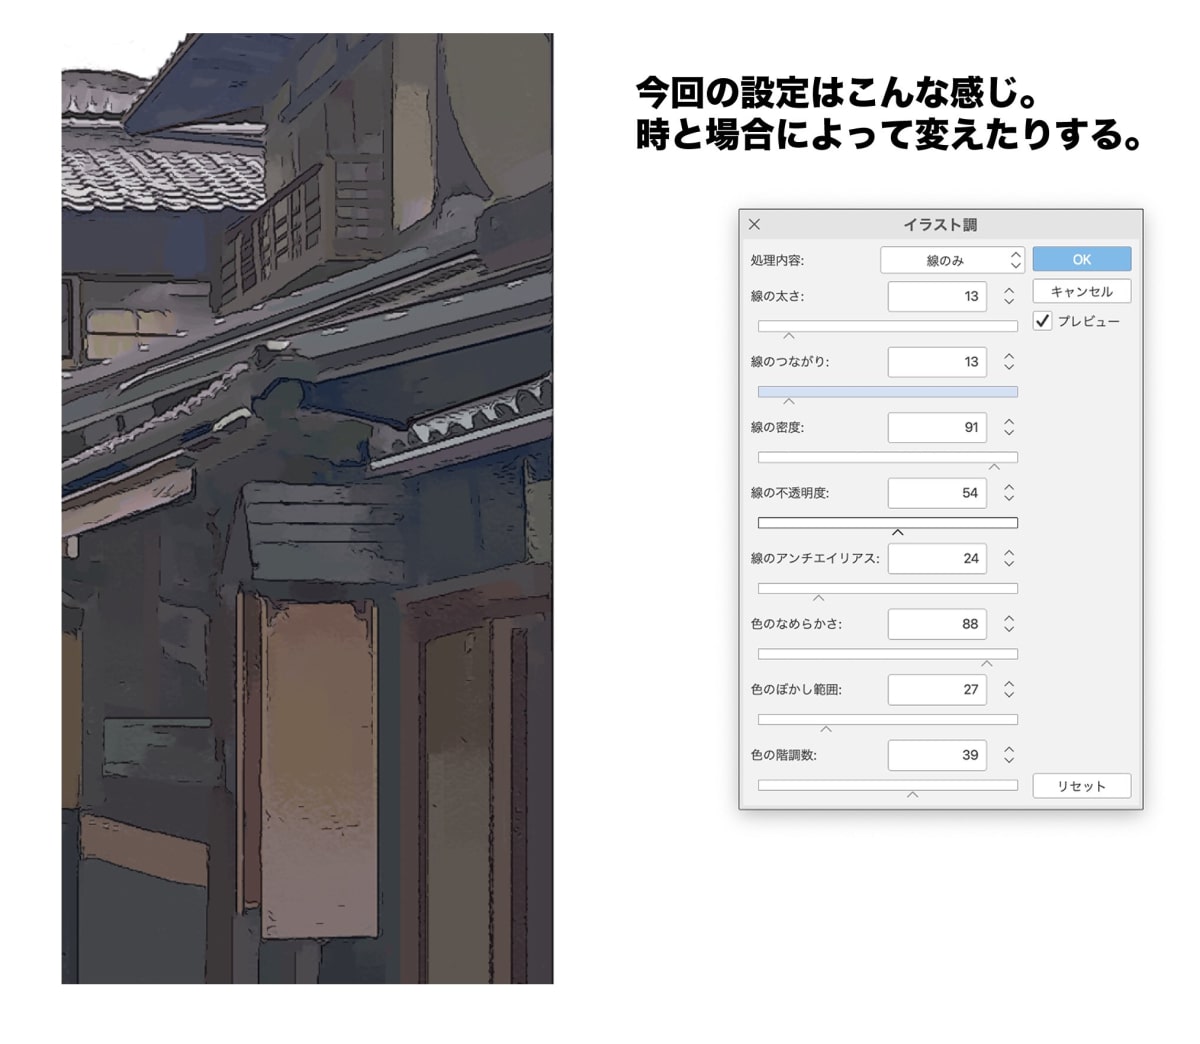Focus the 線の密度 value field
1200x1044 pixels.
[x=937, y=427]
